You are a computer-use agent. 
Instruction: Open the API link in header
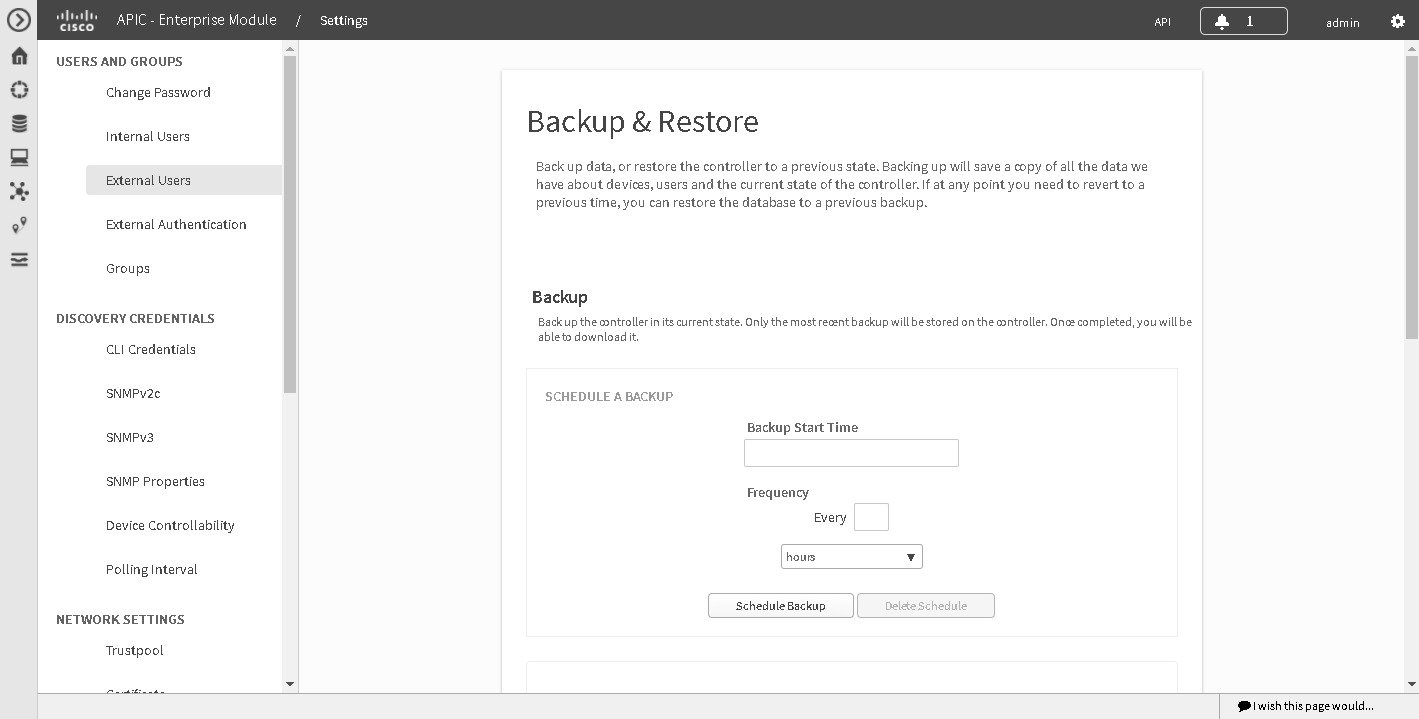[1162, 22]
